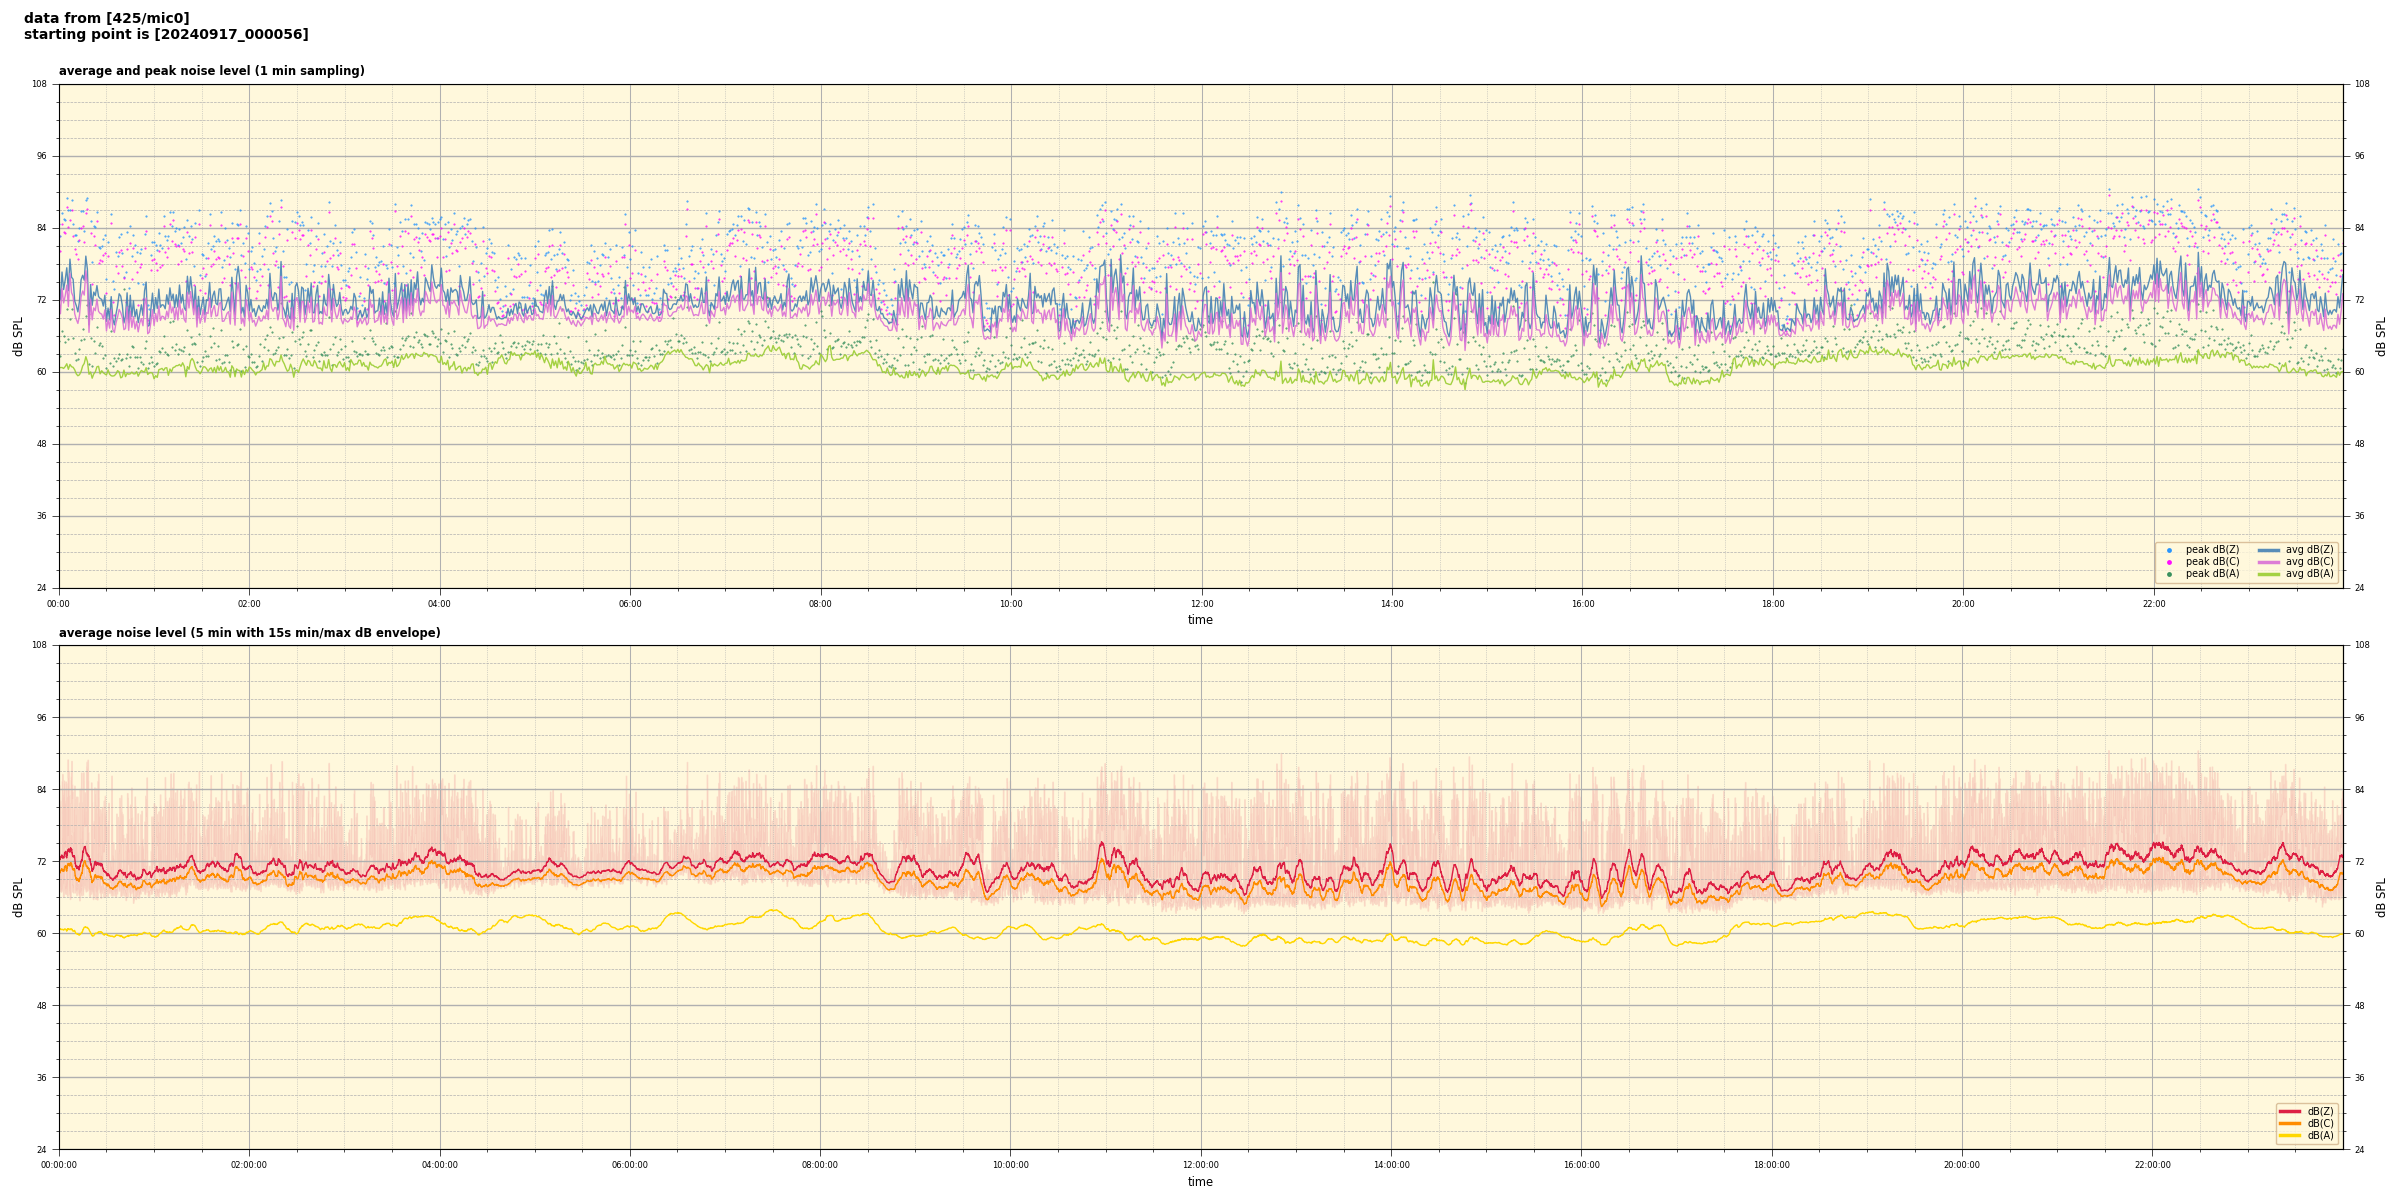Click the peak dB(A) legend marker
Viewport: 2400px width, 1200px height.
pyautogui.click(x=2169, y=574)
